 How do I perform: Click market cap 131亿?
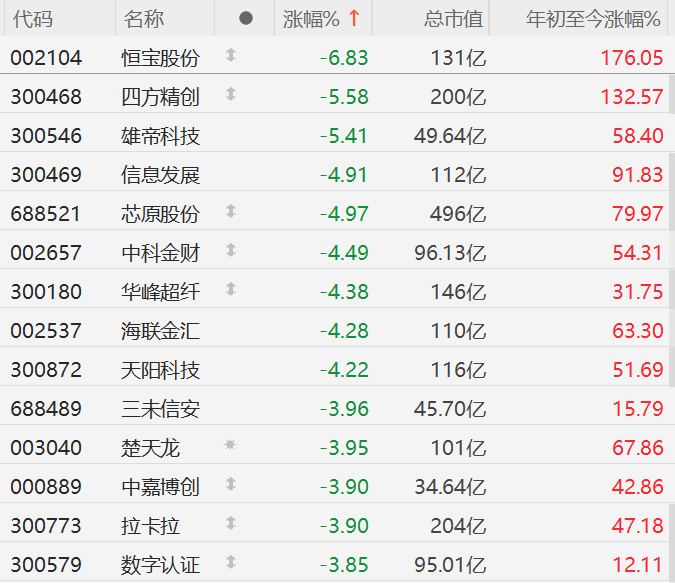point(458,58)
